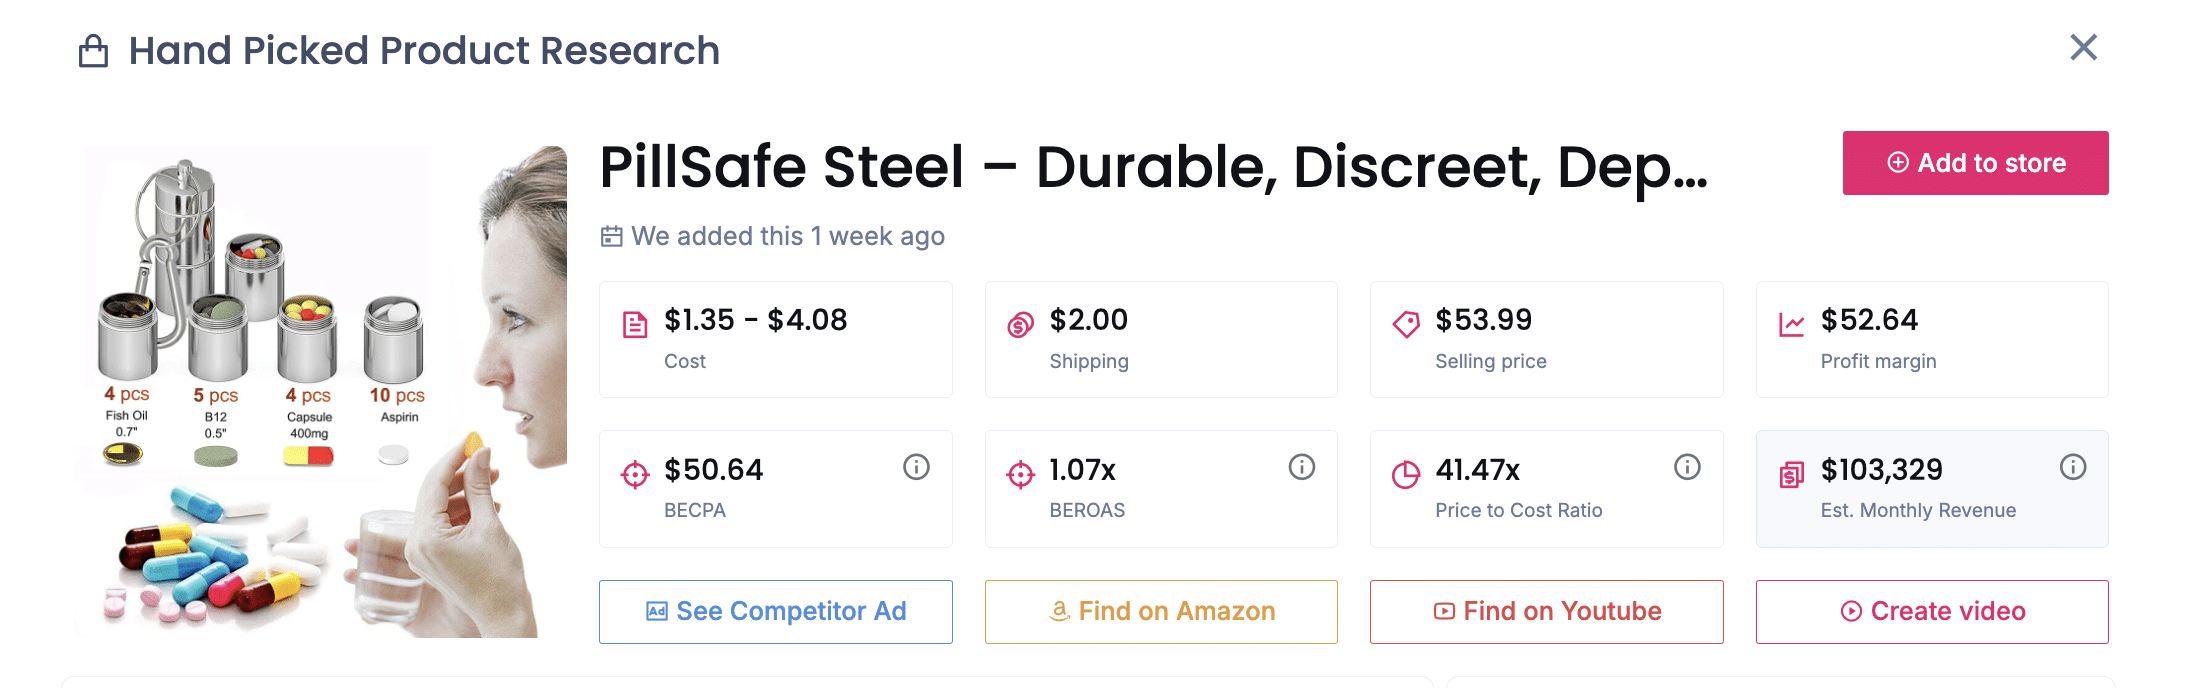Screen dimensions: 2186x688
Task: Click the target icon beside BECPA
Action: 634,473
